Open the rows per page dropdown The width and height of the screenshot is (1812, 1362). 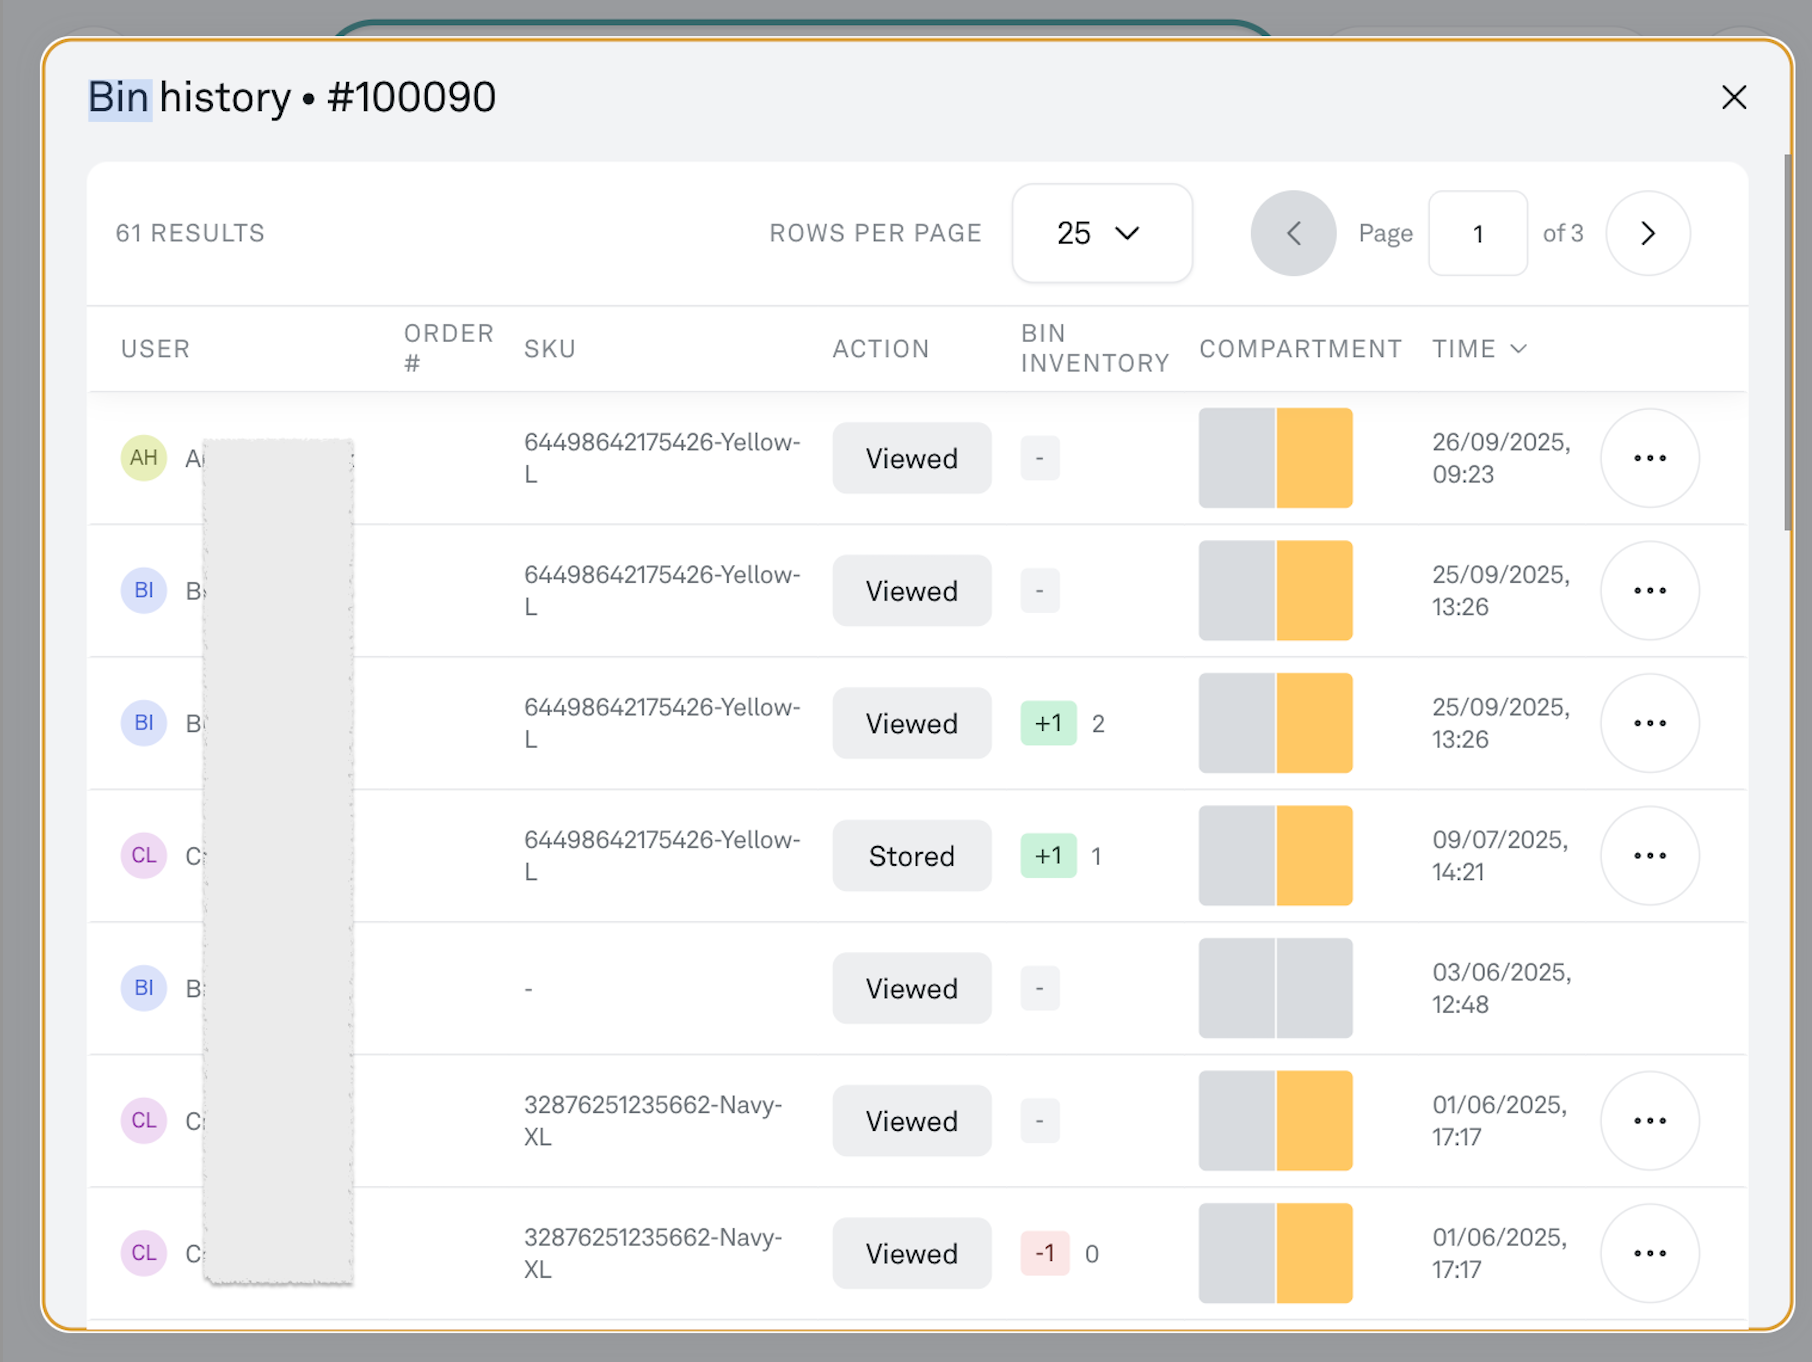click(1101, 233)
